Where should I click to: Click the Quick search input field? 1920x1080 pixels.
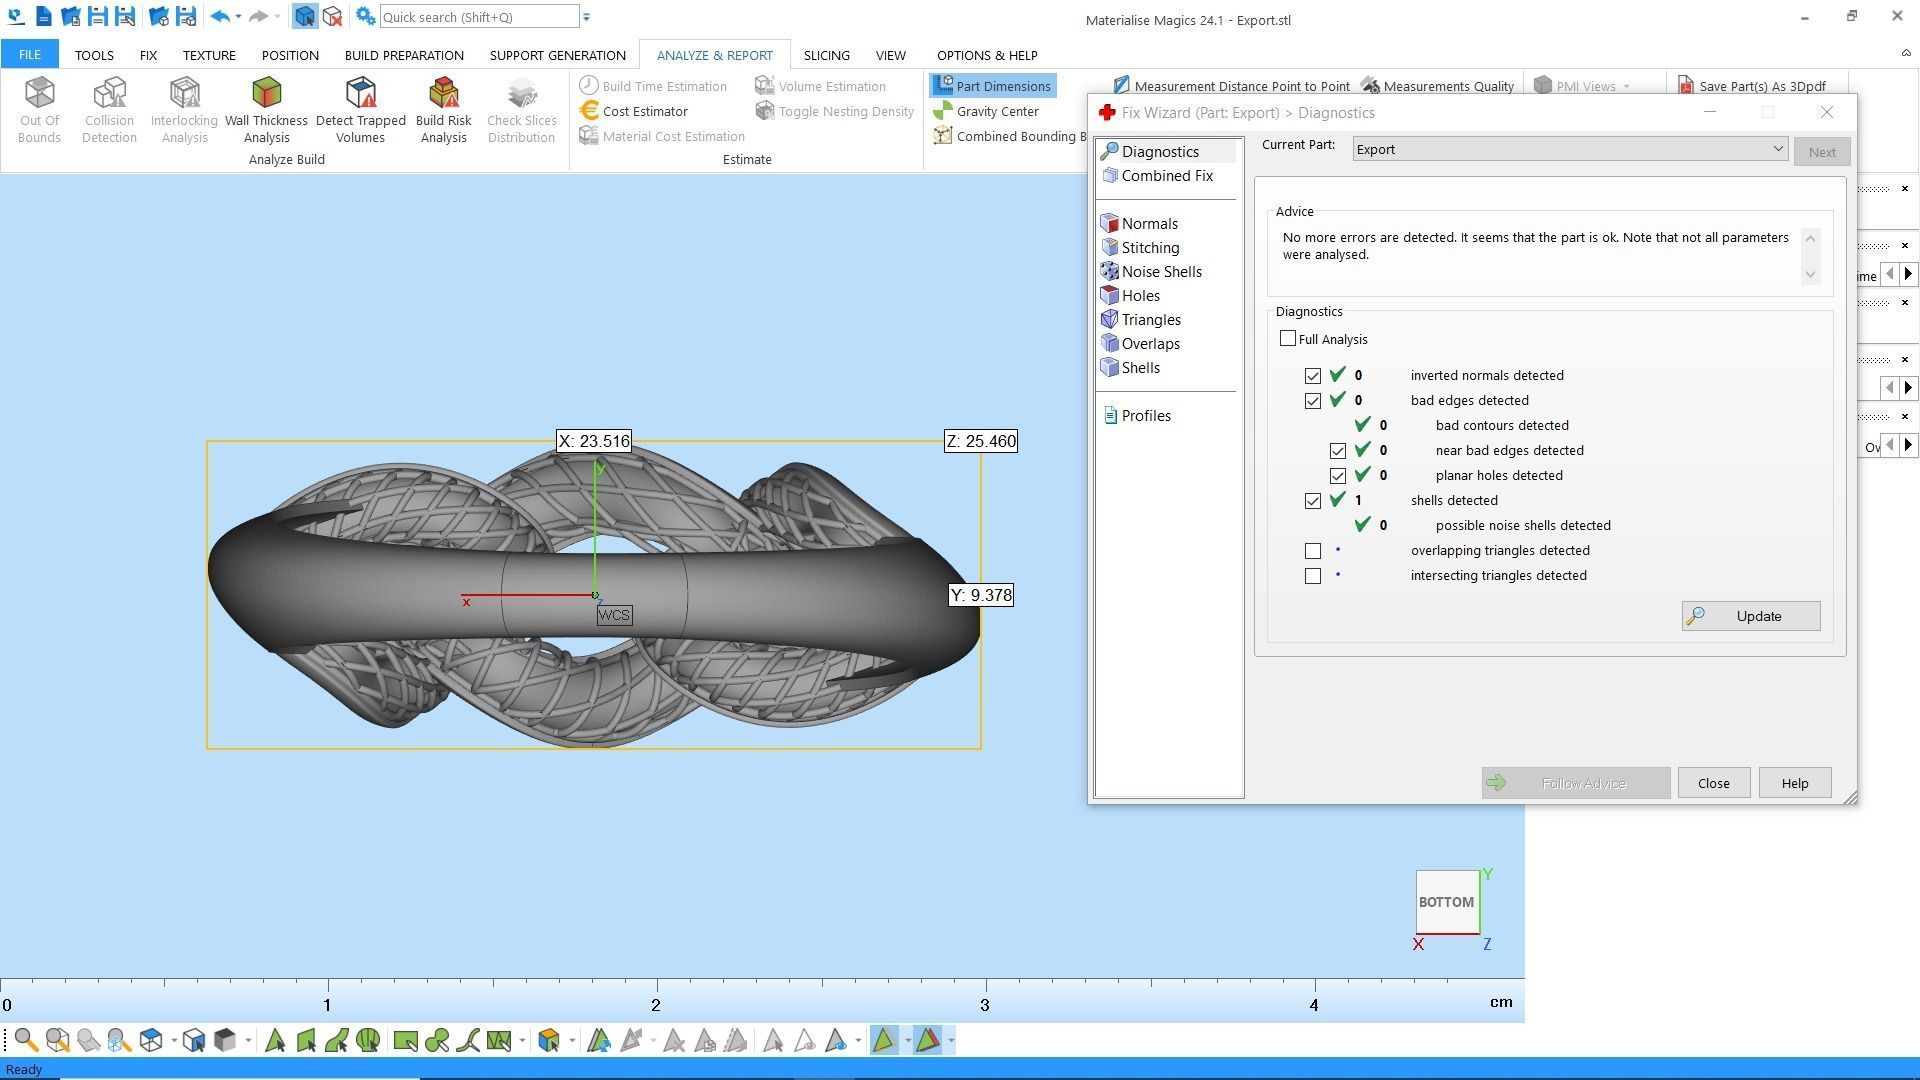click(479, 17)
